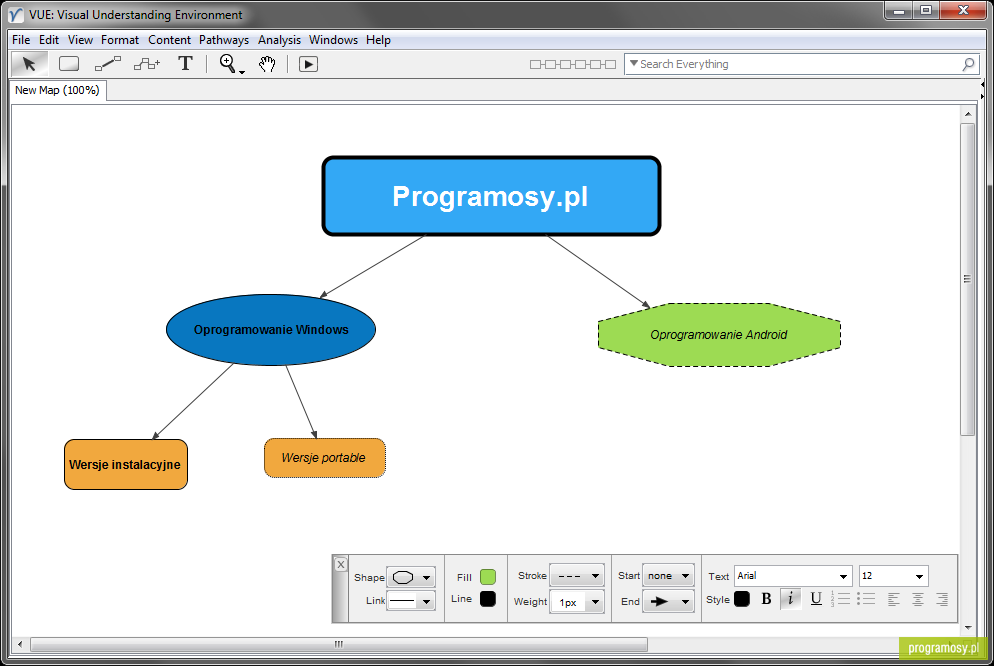Open the Start arrow dropdown
The width and height of the screenshot is (994, 666).
tap(668, 575)
